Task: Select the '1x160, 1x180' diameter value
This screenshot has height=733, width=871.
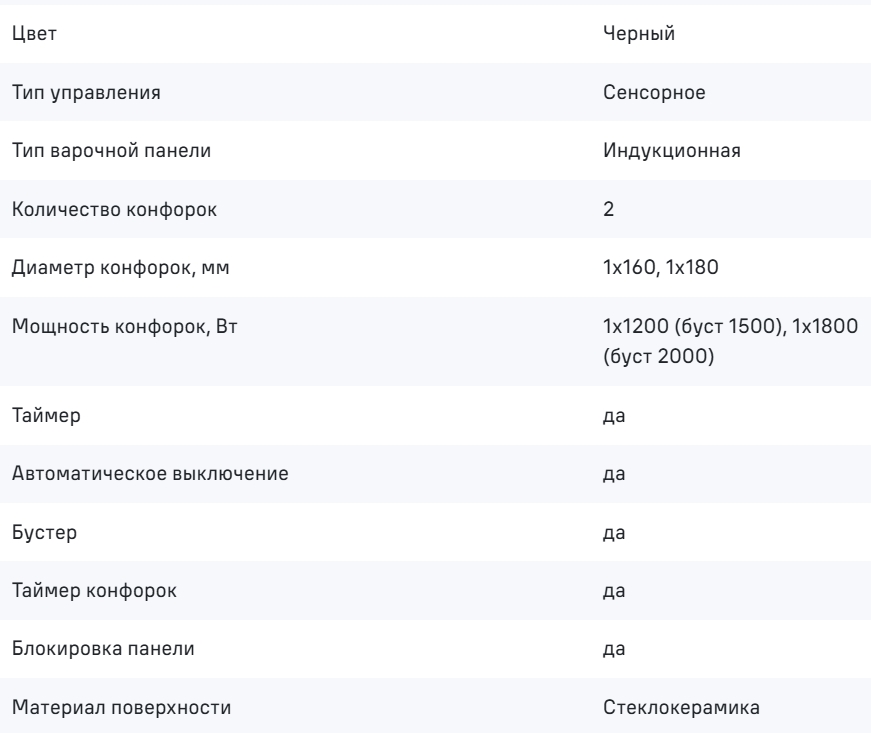Action: 660,268
